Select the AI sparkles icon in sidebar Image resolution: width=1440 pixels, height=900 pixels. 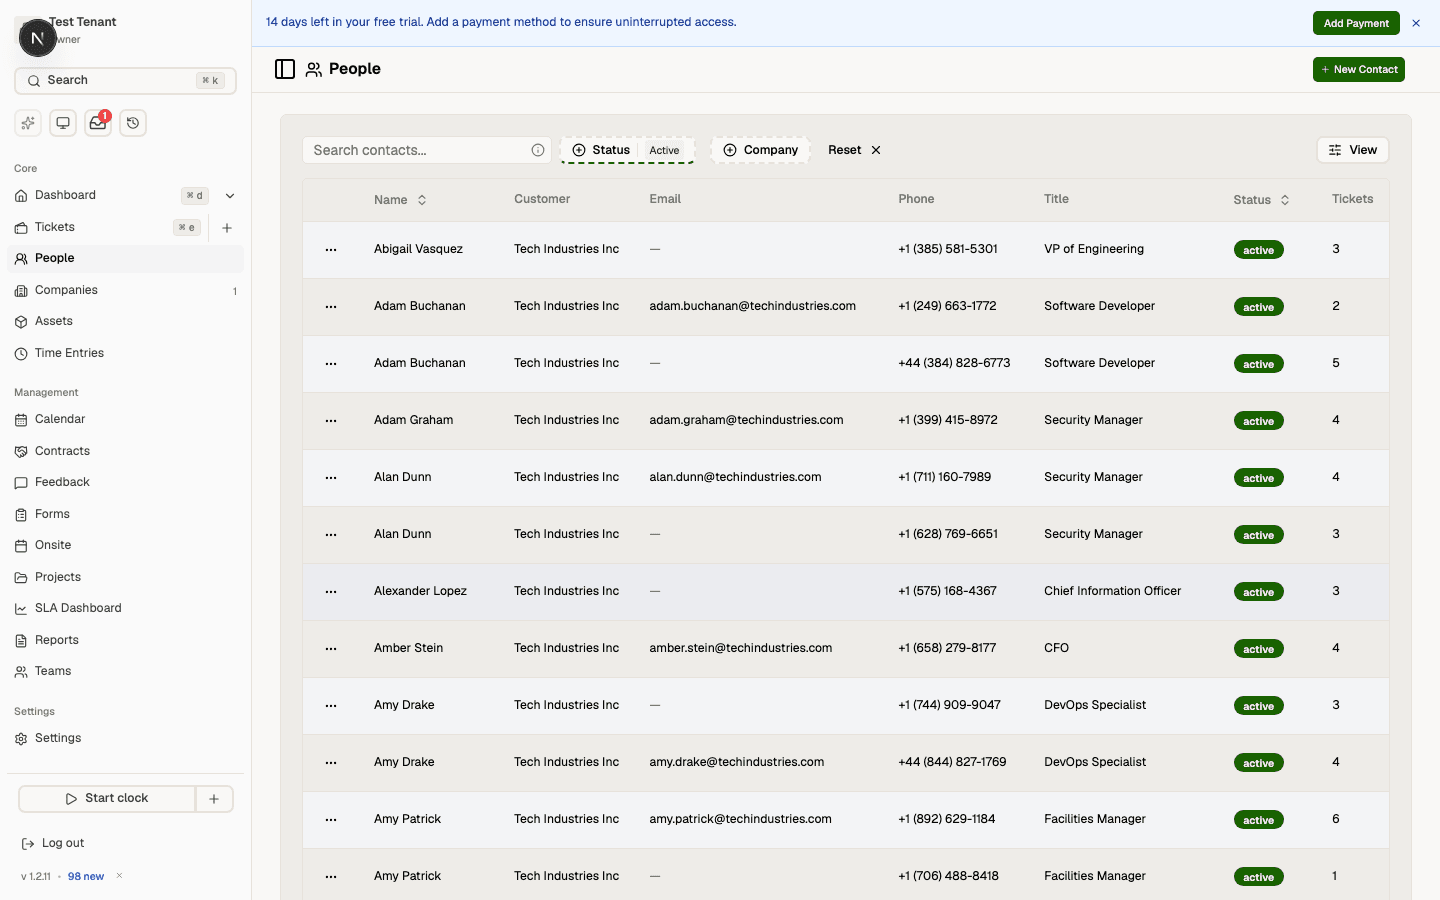point(27,122)
